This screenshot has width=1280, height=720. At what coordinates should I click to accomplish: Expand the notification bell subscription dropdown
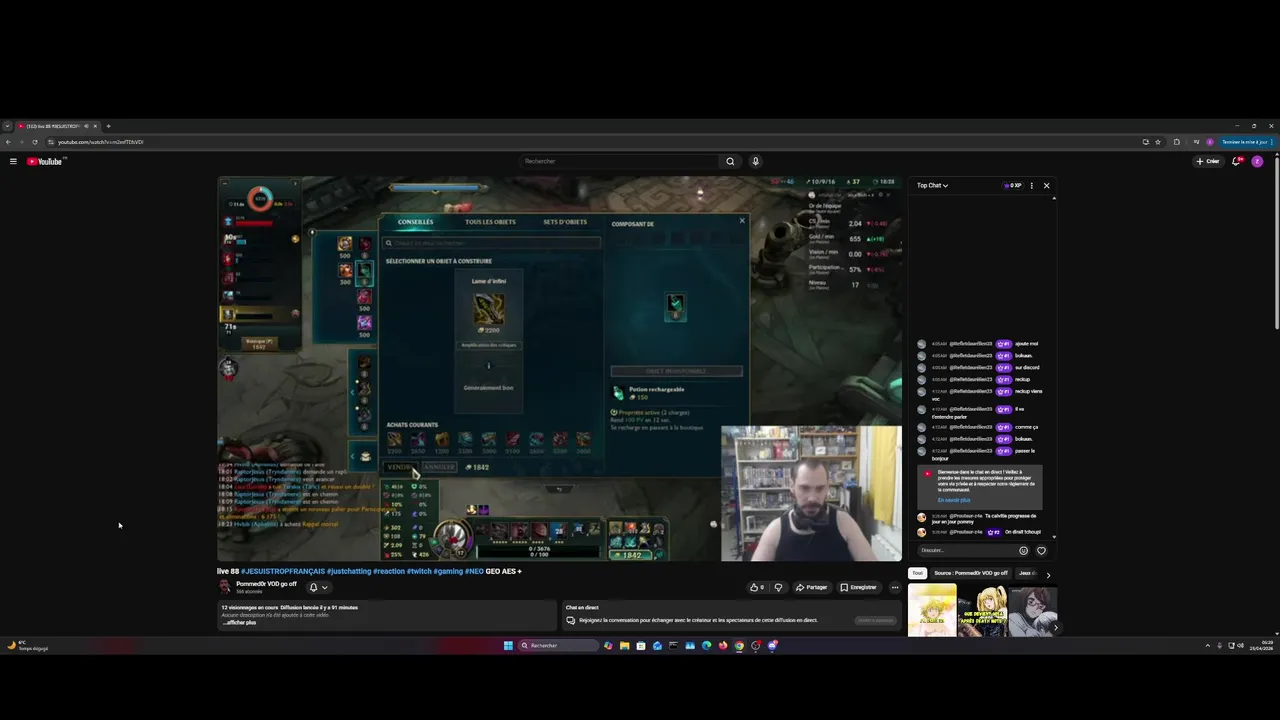[x=318, y=587]
